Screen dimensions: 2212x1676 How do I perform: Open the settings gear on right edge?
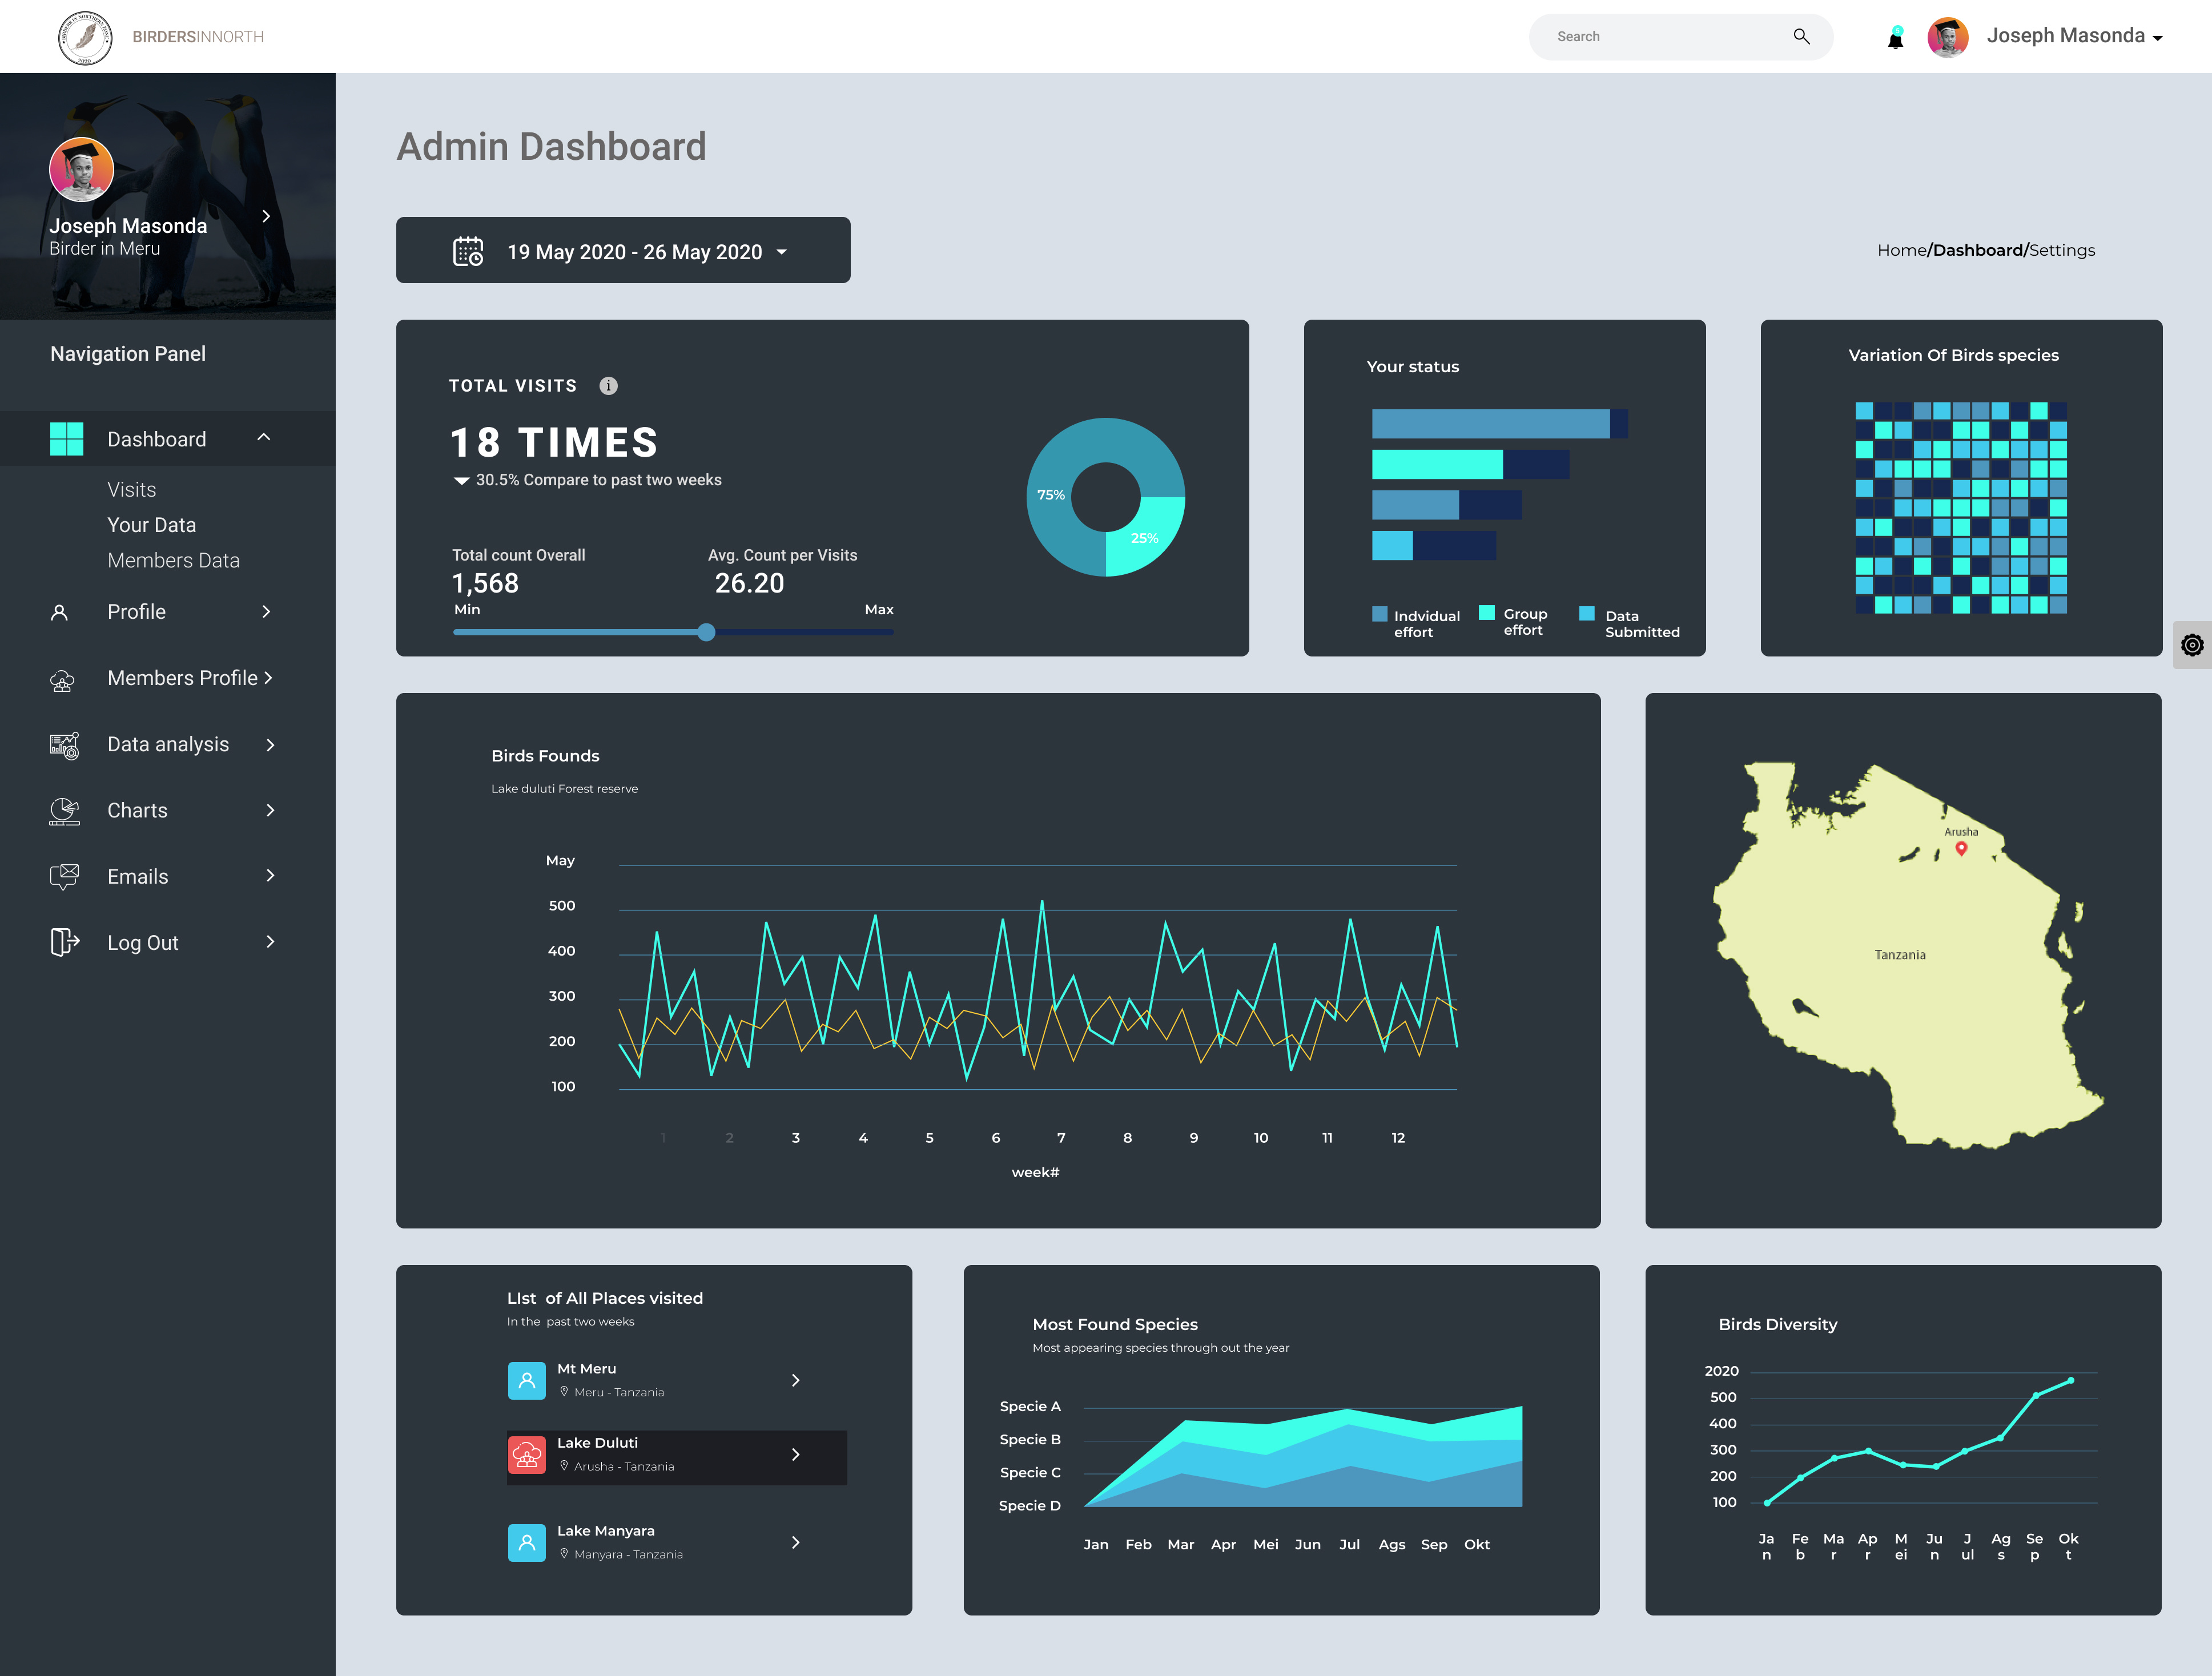tap(2192, 645)
